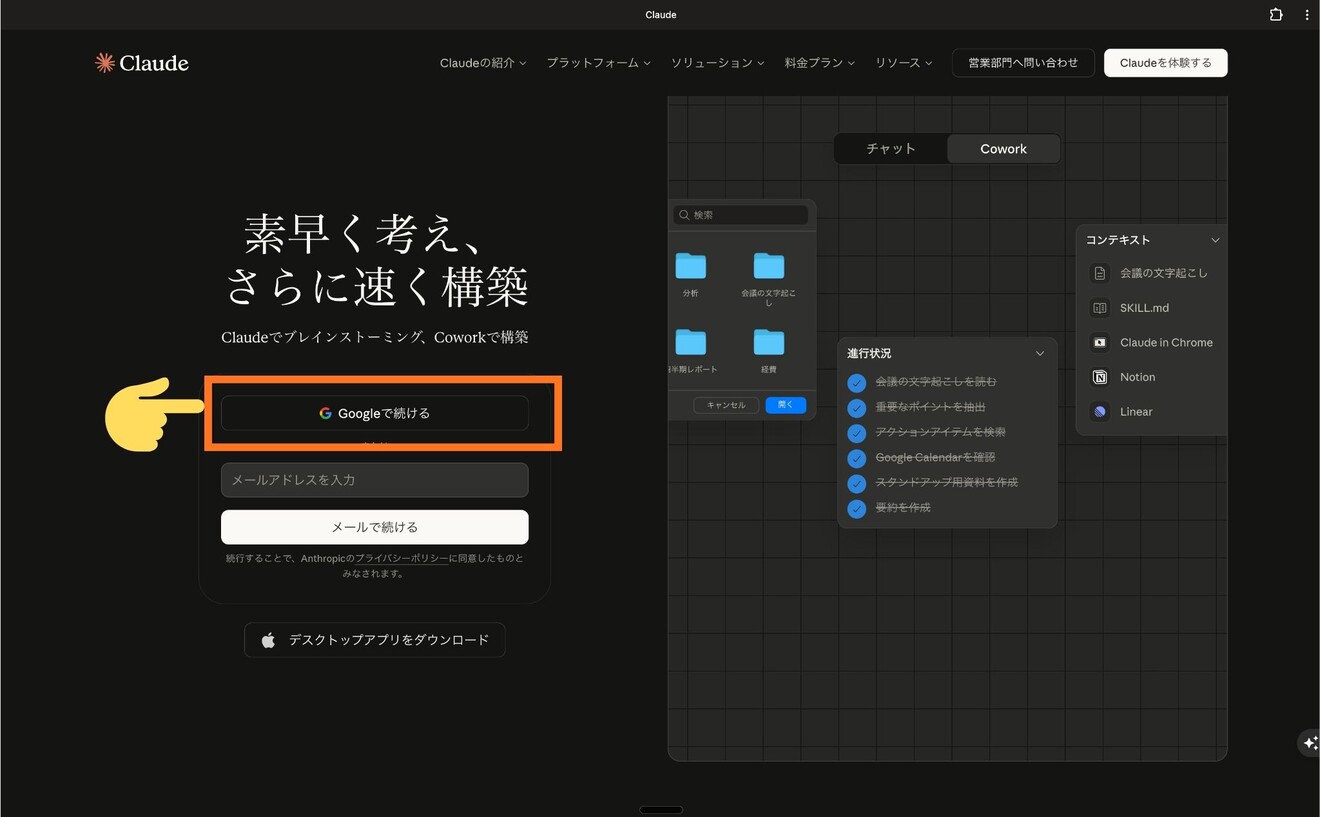The height and width of the screenshot is (817, 1320).
Task: Focus the メールアドレスを入力 field
Action: pyautogui.click(x=375, y=480)
